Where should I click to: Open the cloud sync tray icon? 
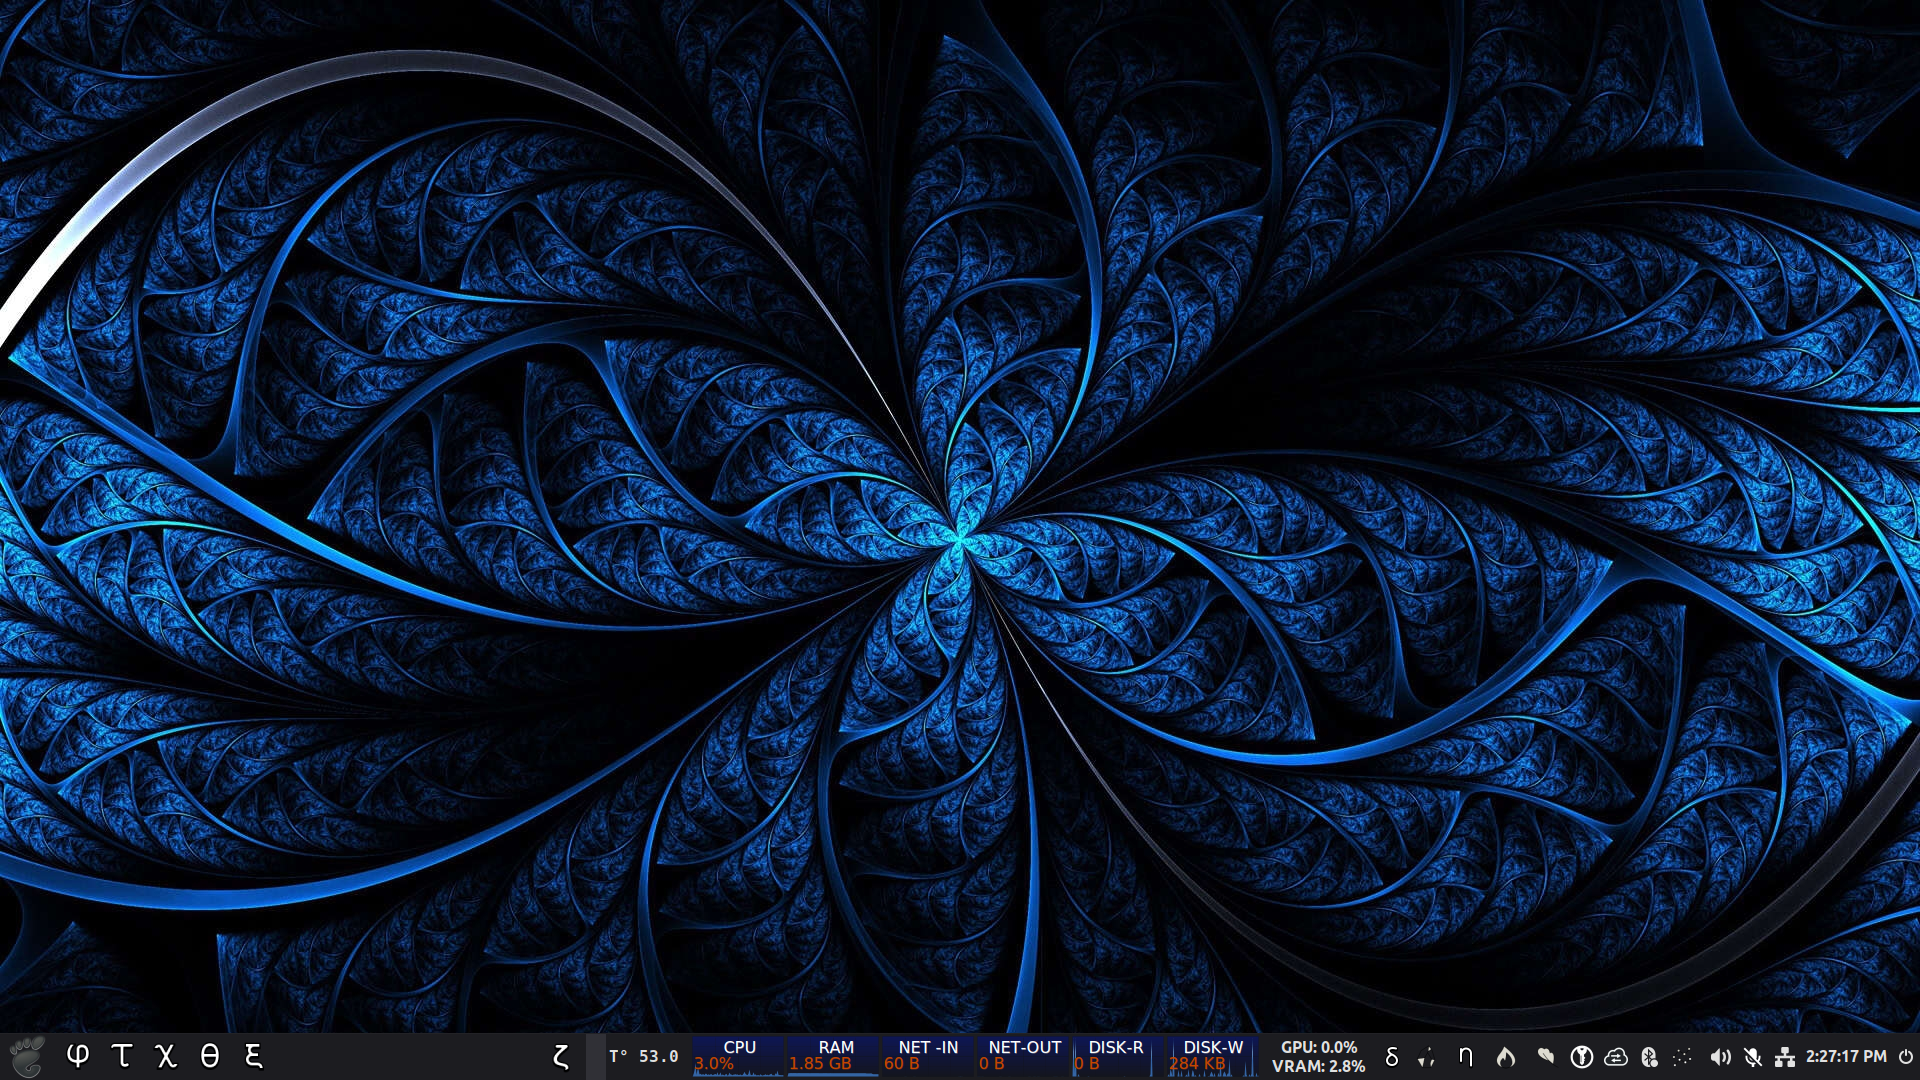tap(1616, 1057)
